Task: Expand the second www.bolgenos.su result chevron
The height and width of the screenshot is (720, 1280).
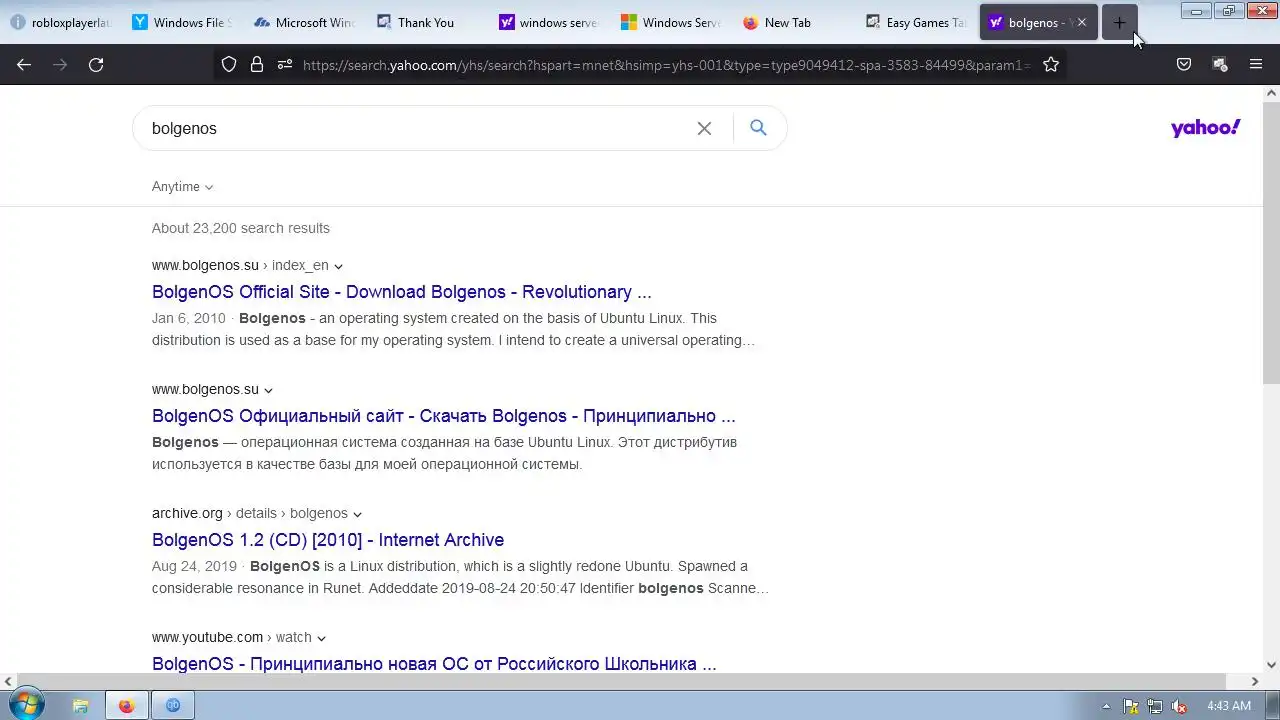Action: click(268, 390)
